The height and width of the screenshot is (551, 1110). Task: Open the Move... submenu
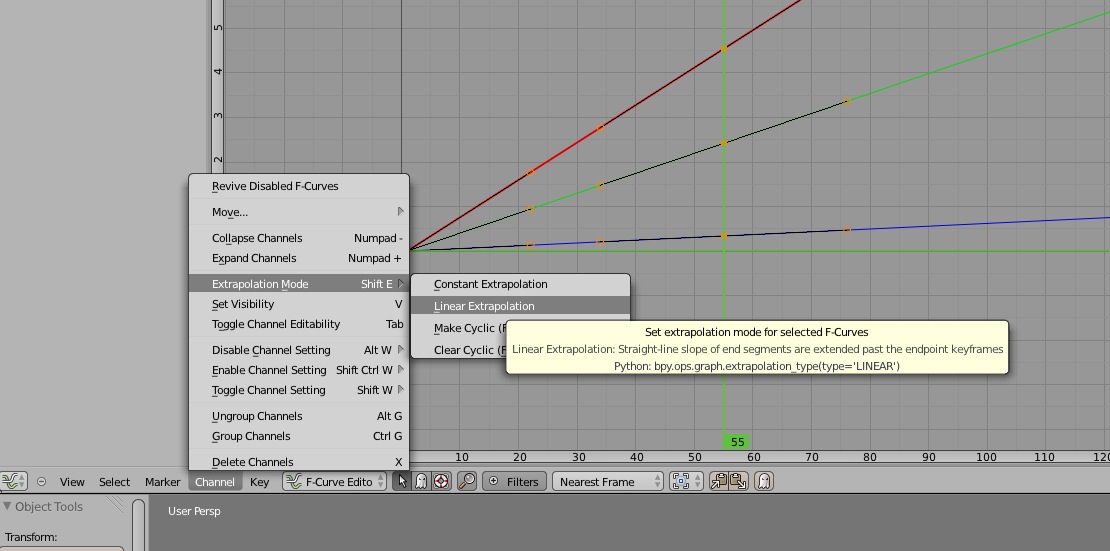click(299, 212)
